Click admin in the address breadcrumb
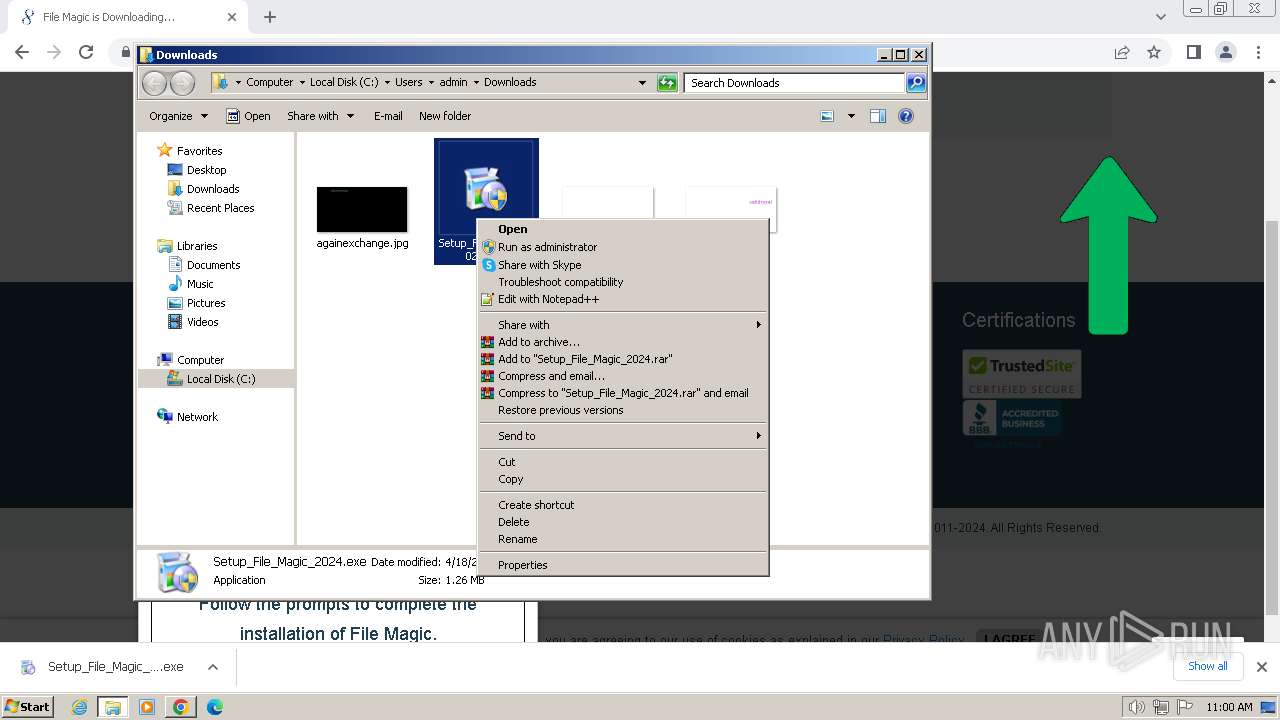Viewport: 1280px width, 720px height. coord(453,82)
